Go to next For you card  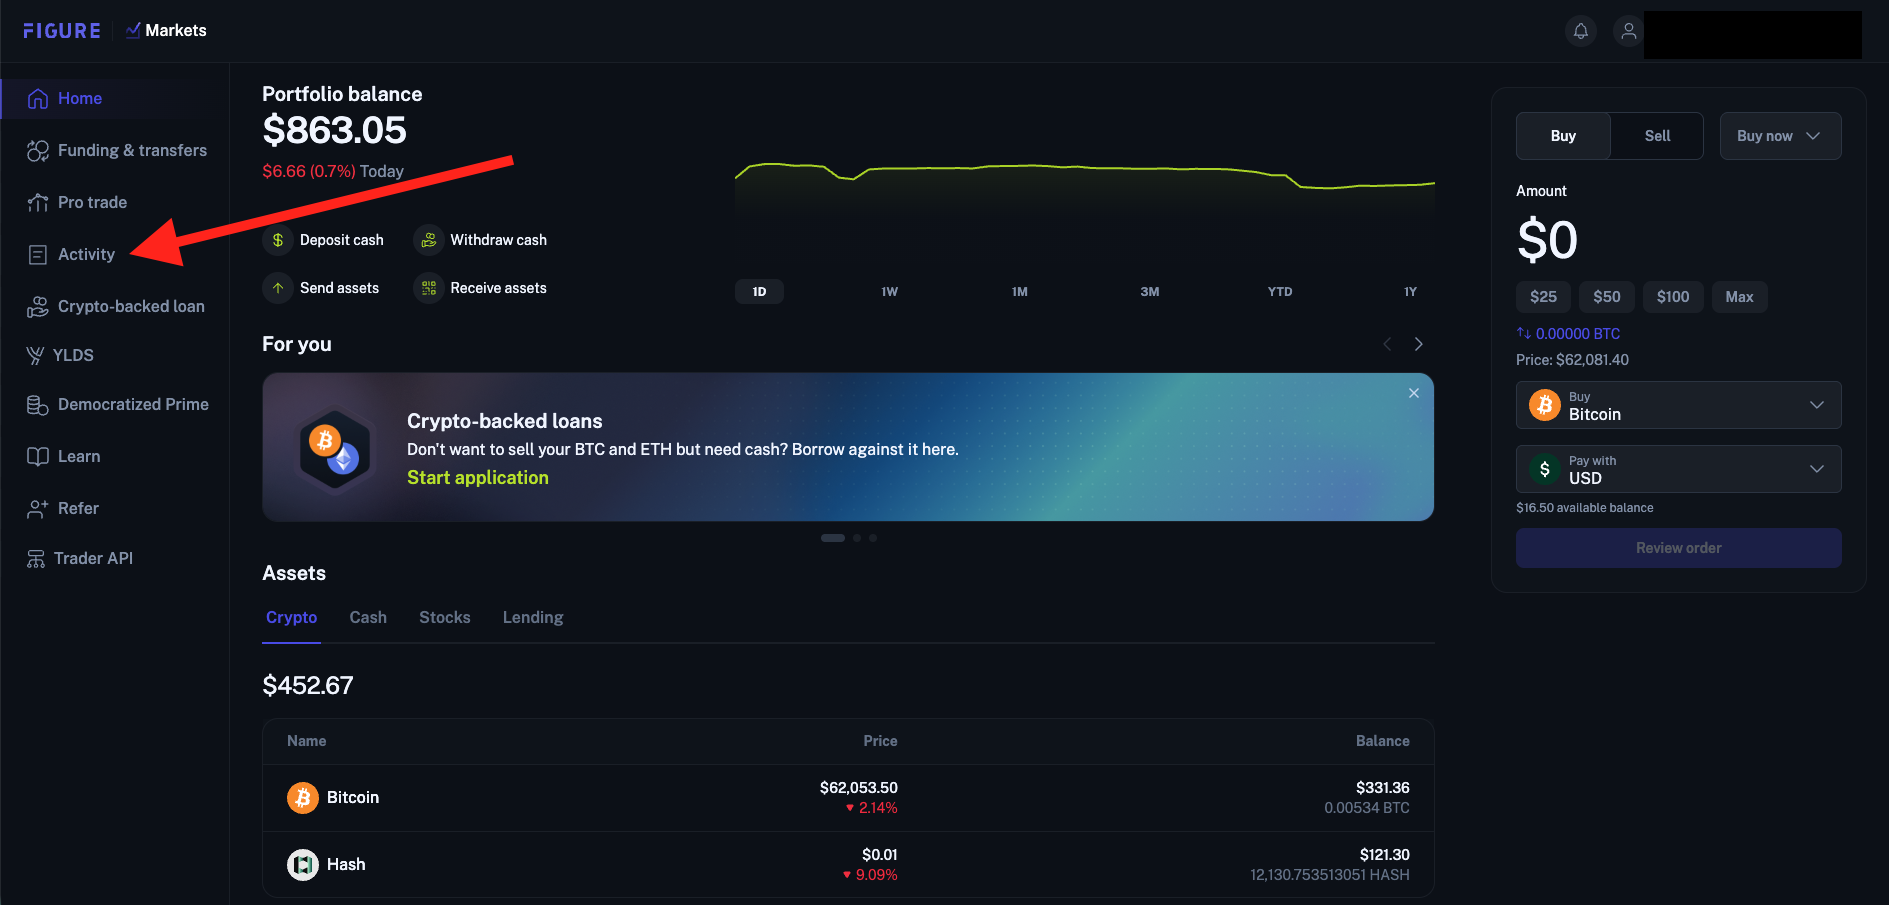pos(1418,344)
